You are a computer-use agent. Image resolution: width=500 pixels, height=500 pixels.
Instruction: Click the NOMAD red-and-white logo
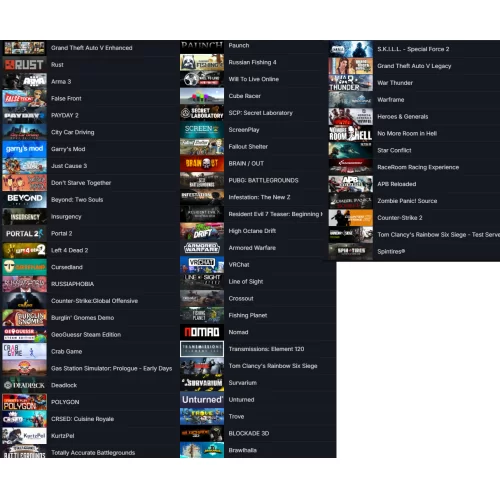point(202,332)
